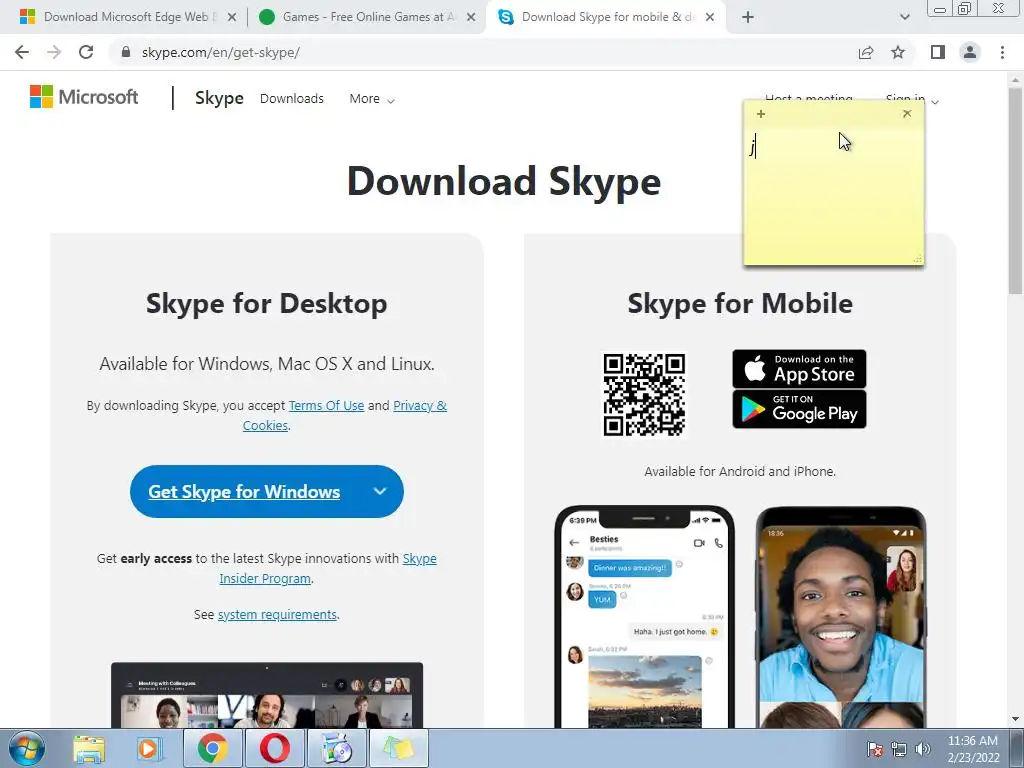Click Get it on Google Play badge

[x=799, y=409]
